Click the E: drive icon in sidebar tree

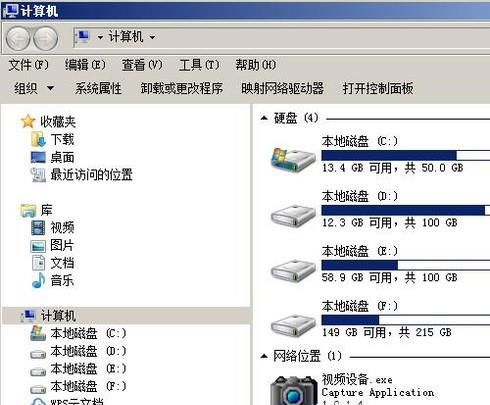point(38,371)
